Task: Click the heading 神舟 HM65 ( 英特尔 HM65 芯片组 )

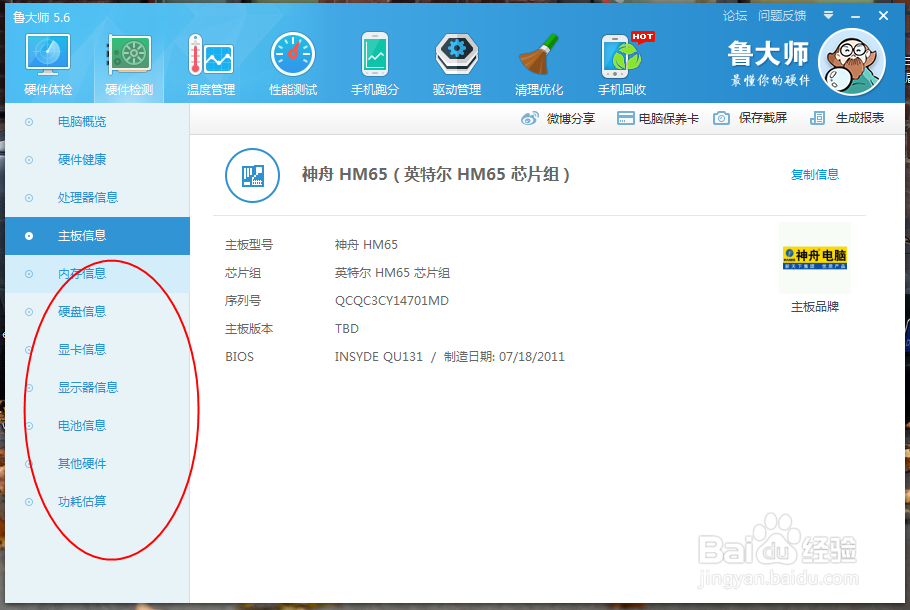Action: click(x=436, y=174)
